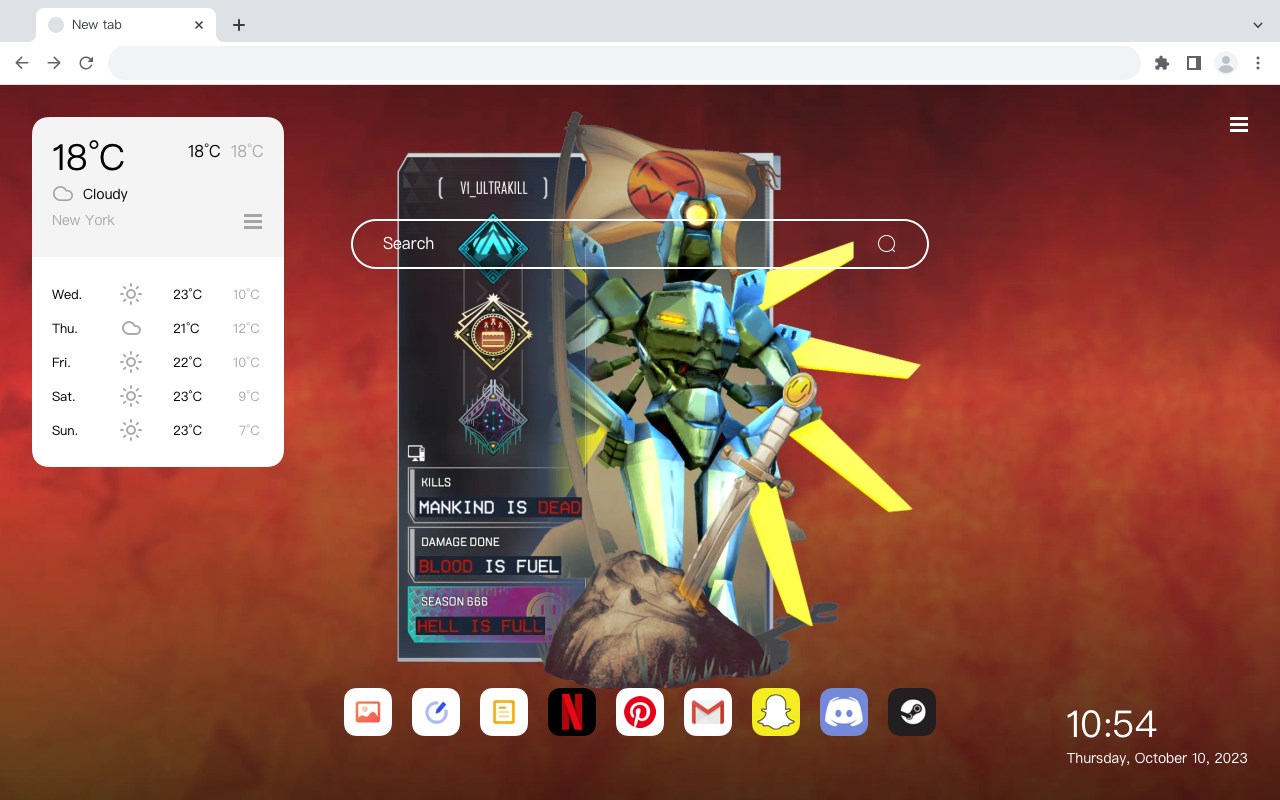Open the Chrome profile avatar
The image size is (1280, 800).
[x=1226, y=63]
